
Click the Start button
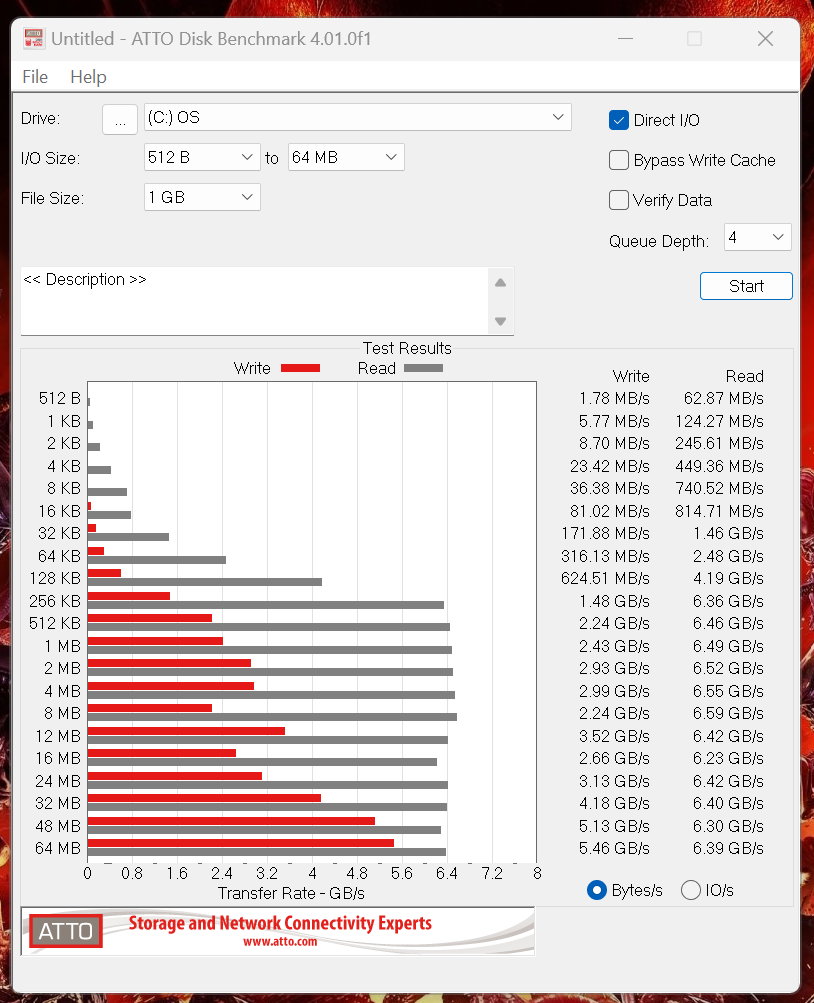coord(746,286)
